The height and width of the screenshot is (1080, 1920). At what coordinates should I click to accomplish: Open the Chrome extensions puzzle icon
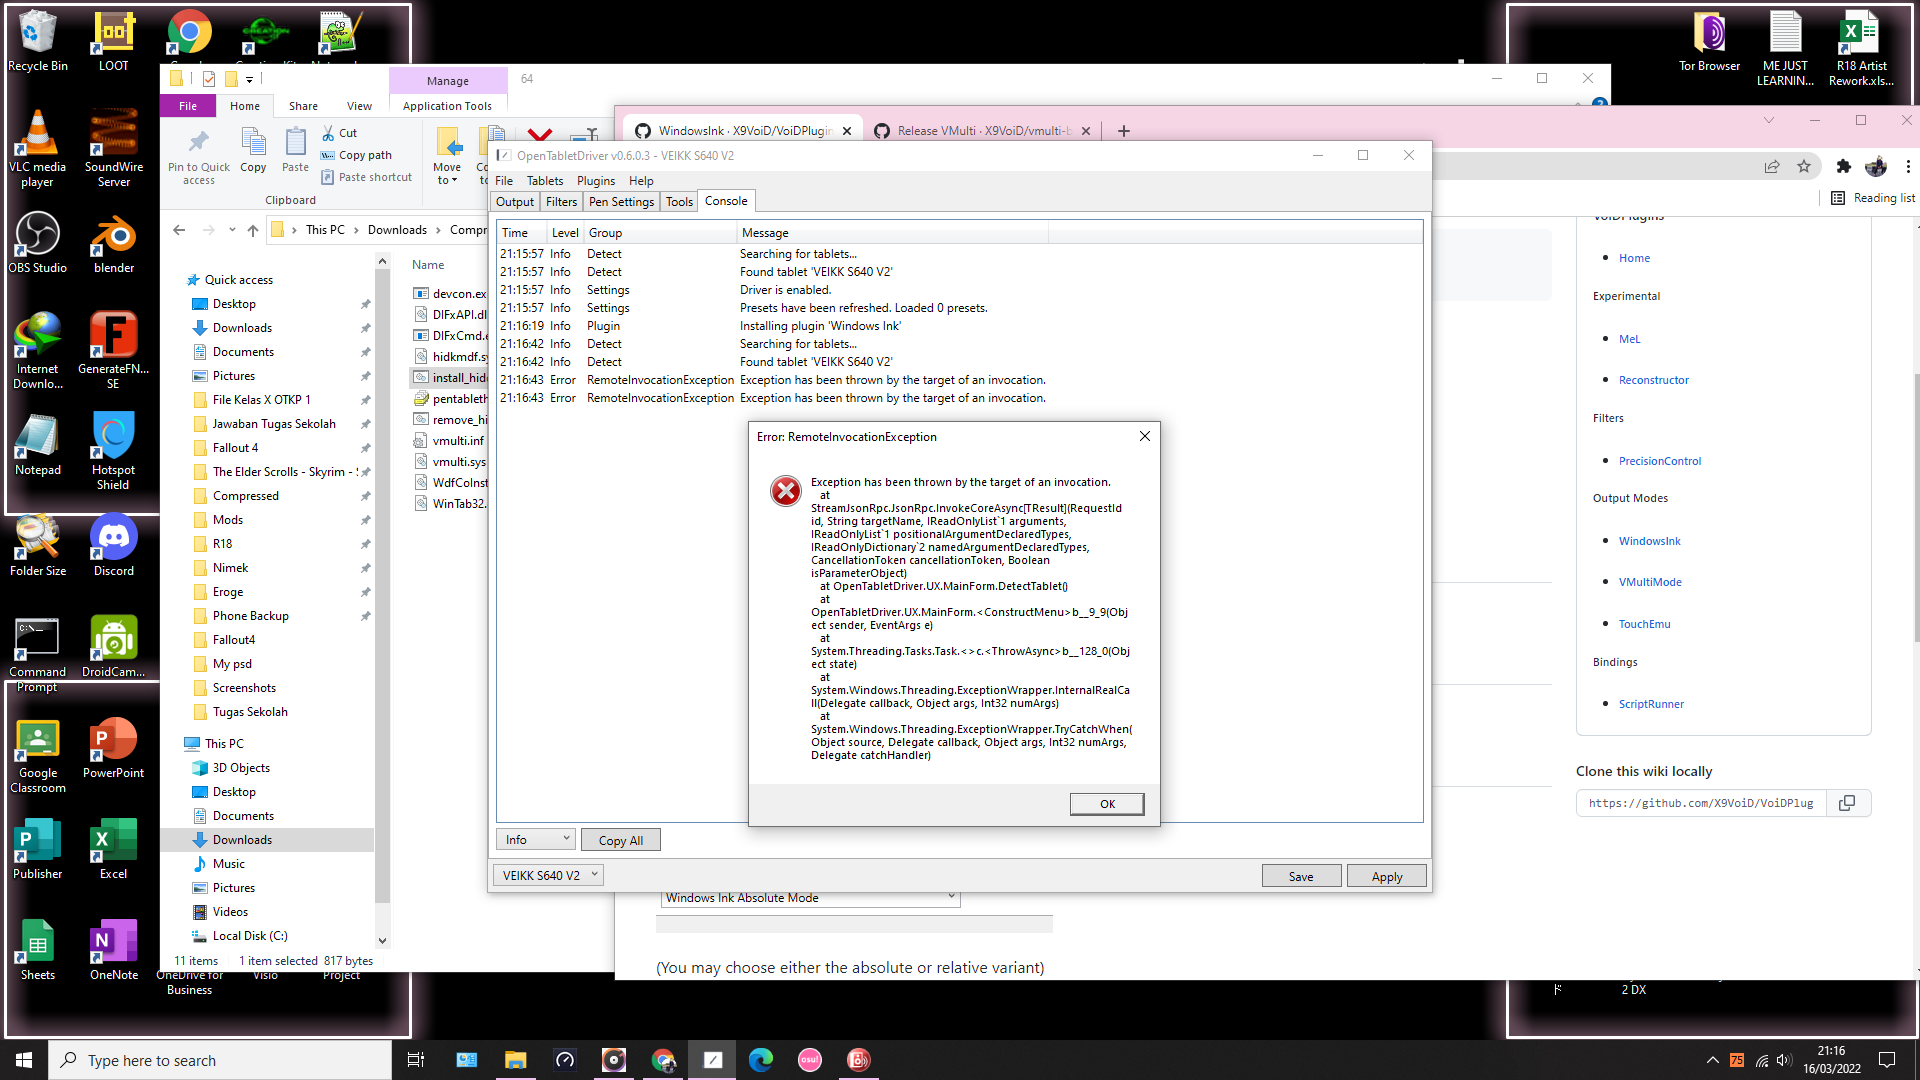coord(1843,167)
